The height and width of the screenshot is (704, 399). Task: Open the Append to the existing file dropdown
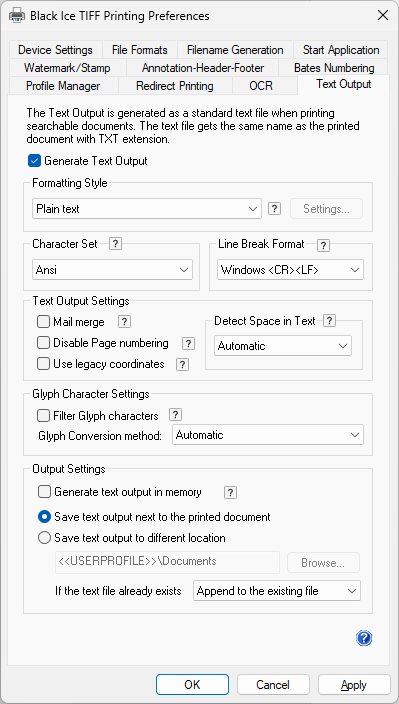(x=277, y=591)
